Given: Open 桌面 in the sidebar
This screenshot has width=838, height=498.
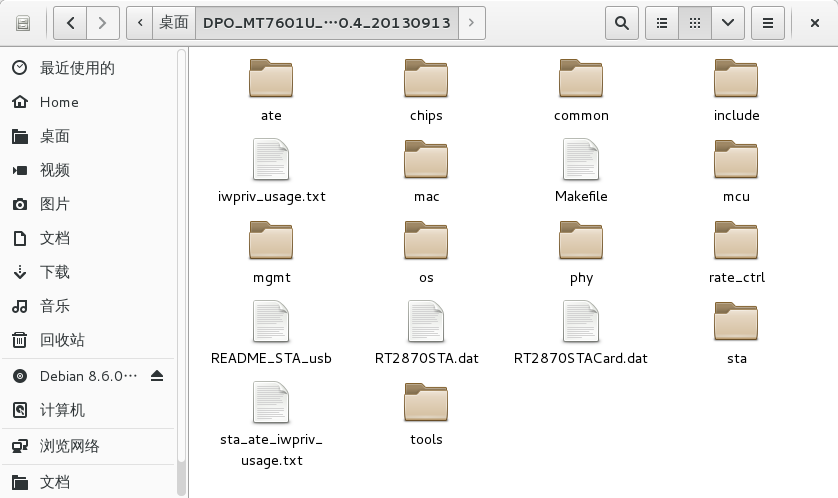Looking at the screenshot, I should tap(88, 136).
